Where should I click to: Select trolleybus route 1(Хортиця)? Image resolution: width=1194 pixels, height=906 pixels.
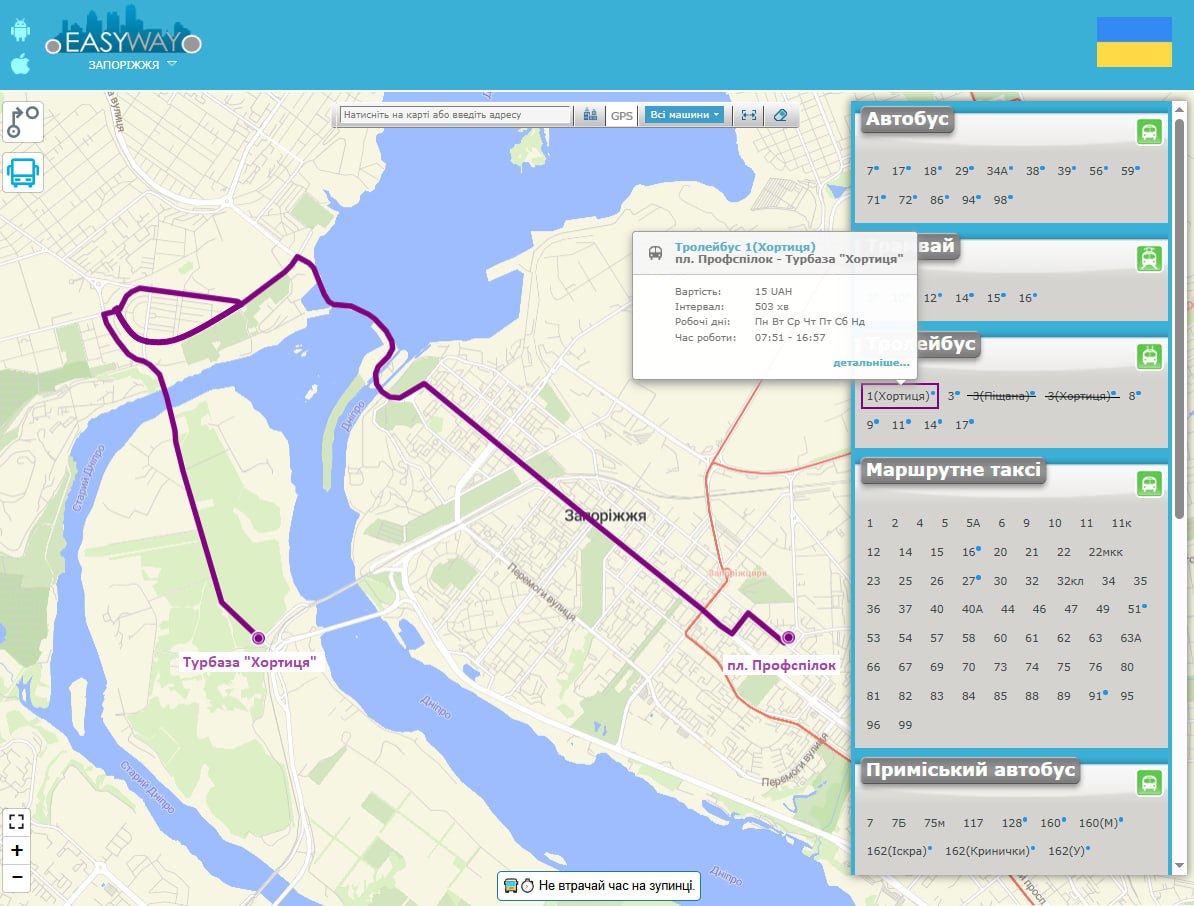coord(898,396)
